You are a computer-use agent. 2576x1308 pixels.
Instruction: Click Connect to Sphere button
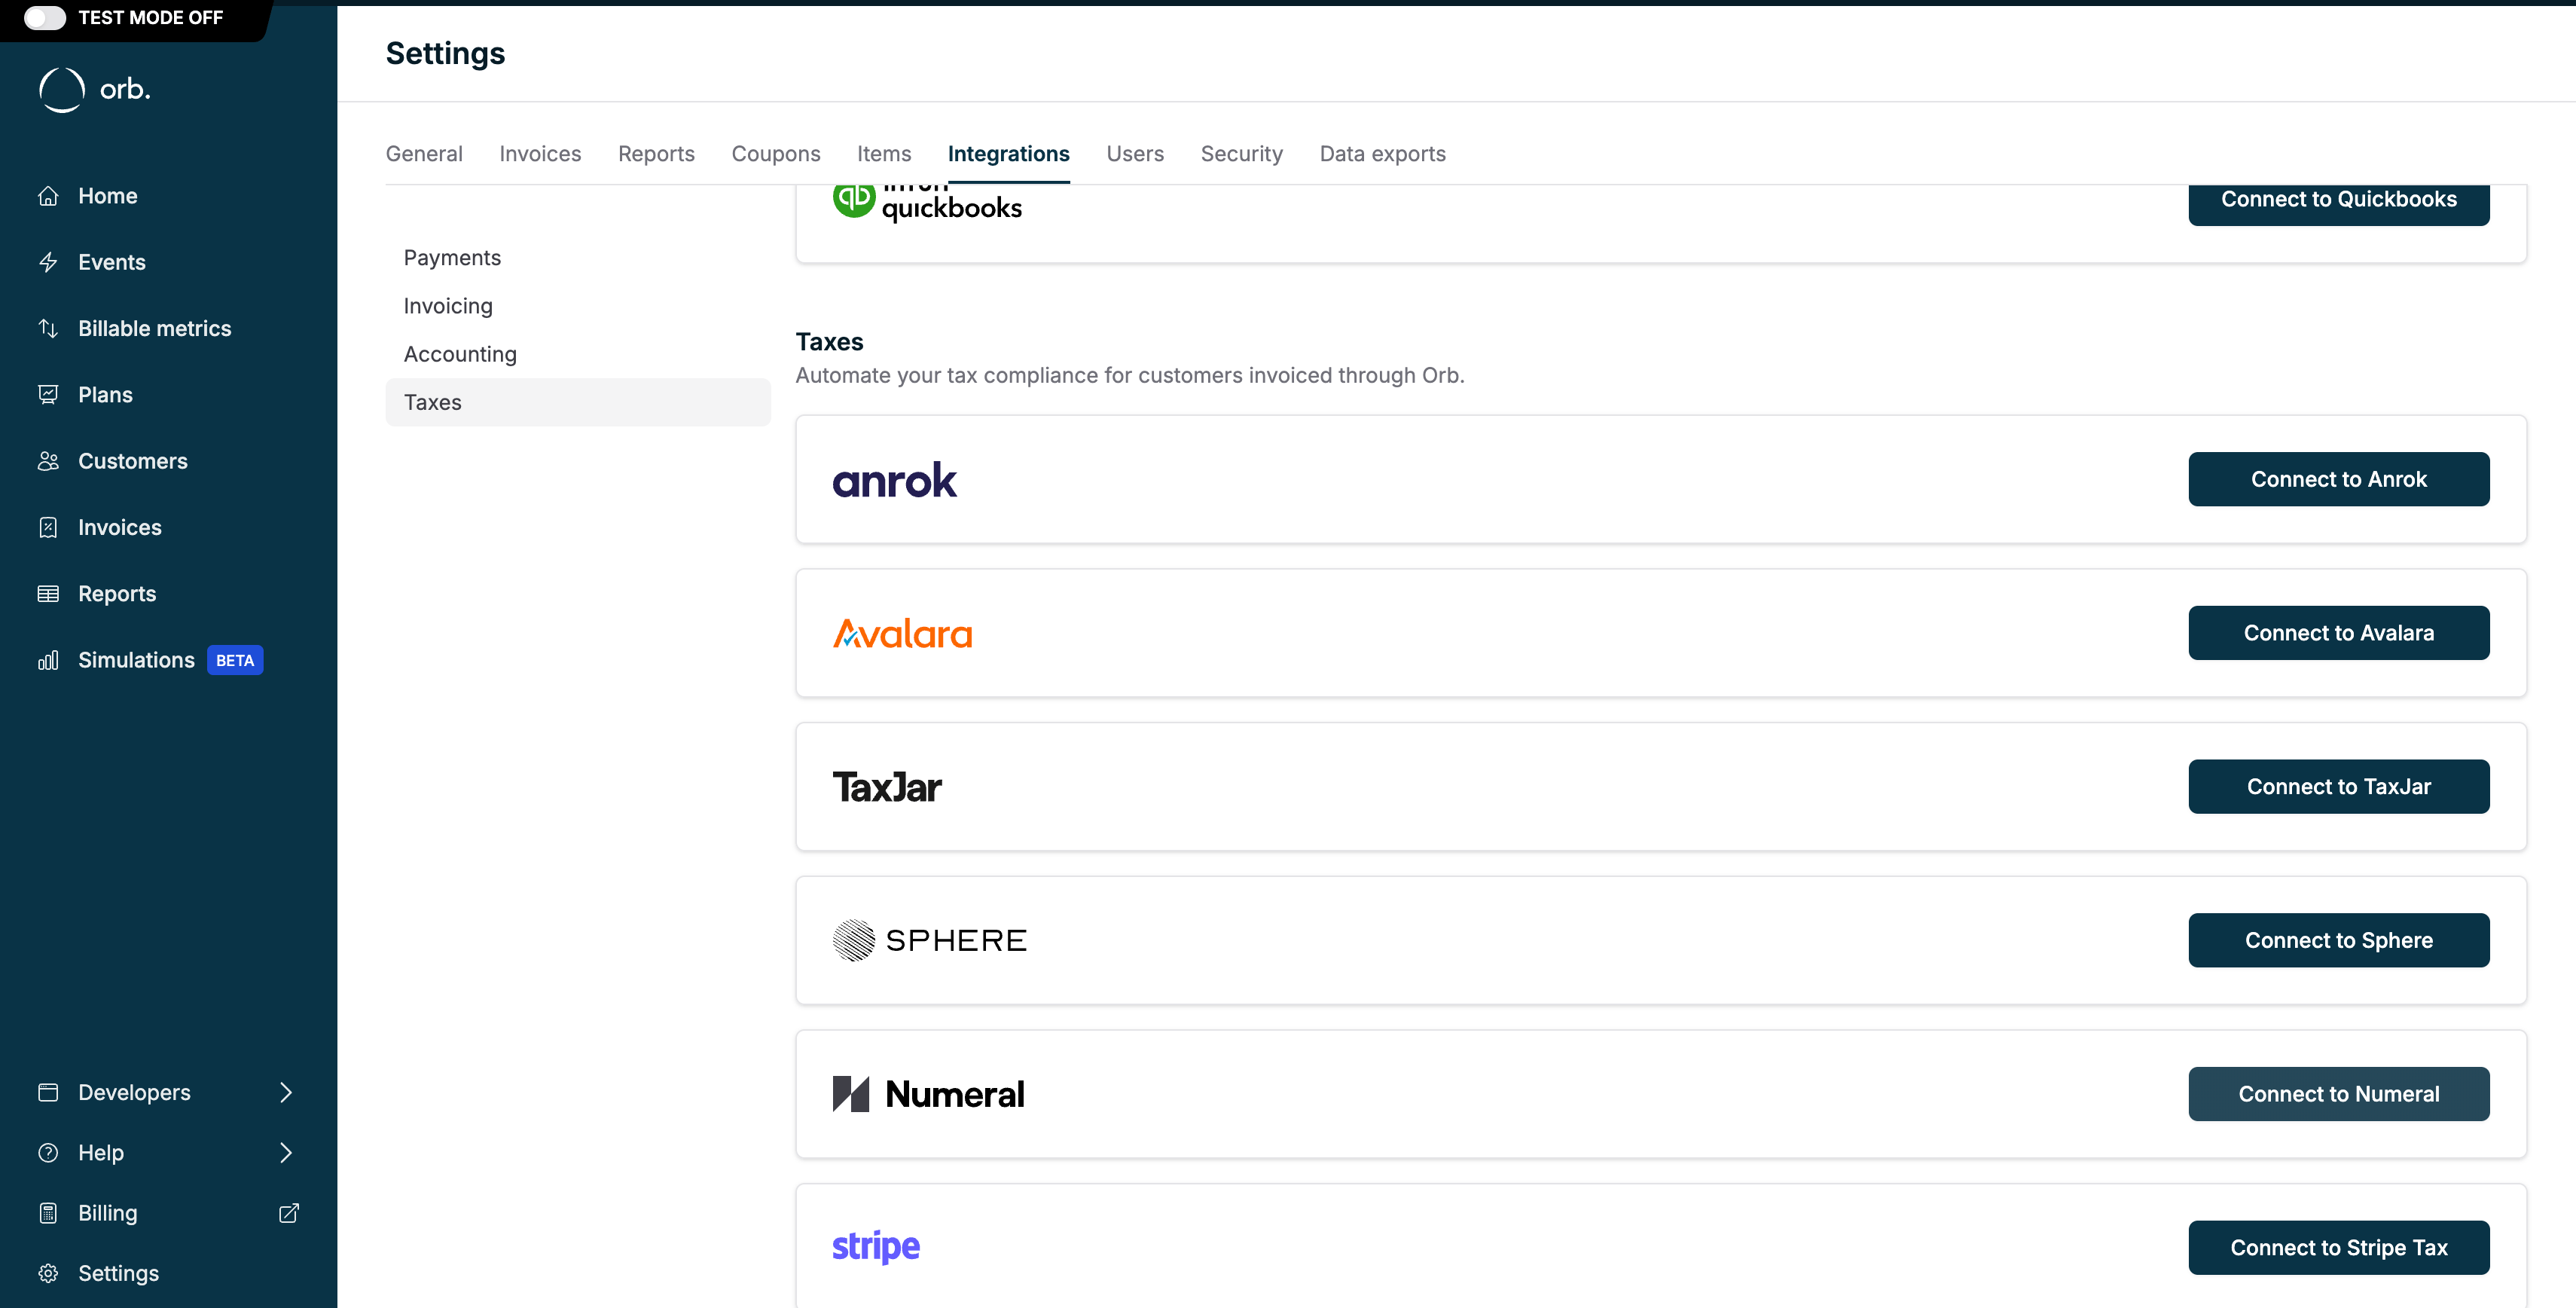(2338, 940)
